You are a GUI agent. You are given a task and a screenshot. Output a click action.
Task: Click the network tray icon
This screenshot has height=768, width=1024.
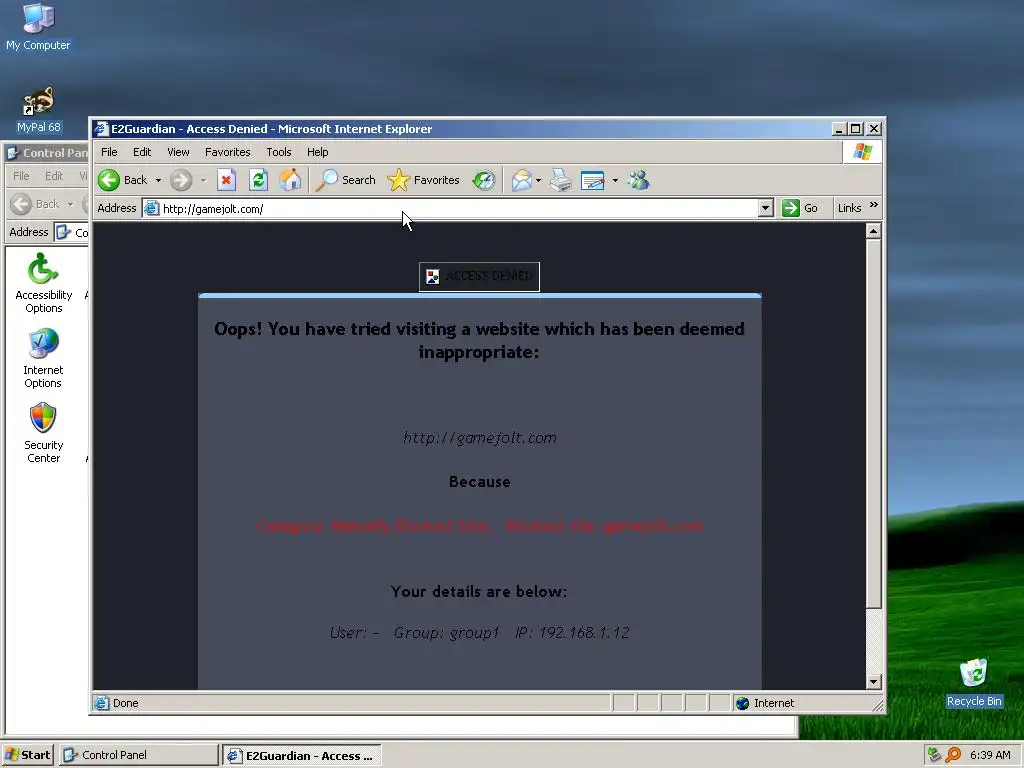935,755
